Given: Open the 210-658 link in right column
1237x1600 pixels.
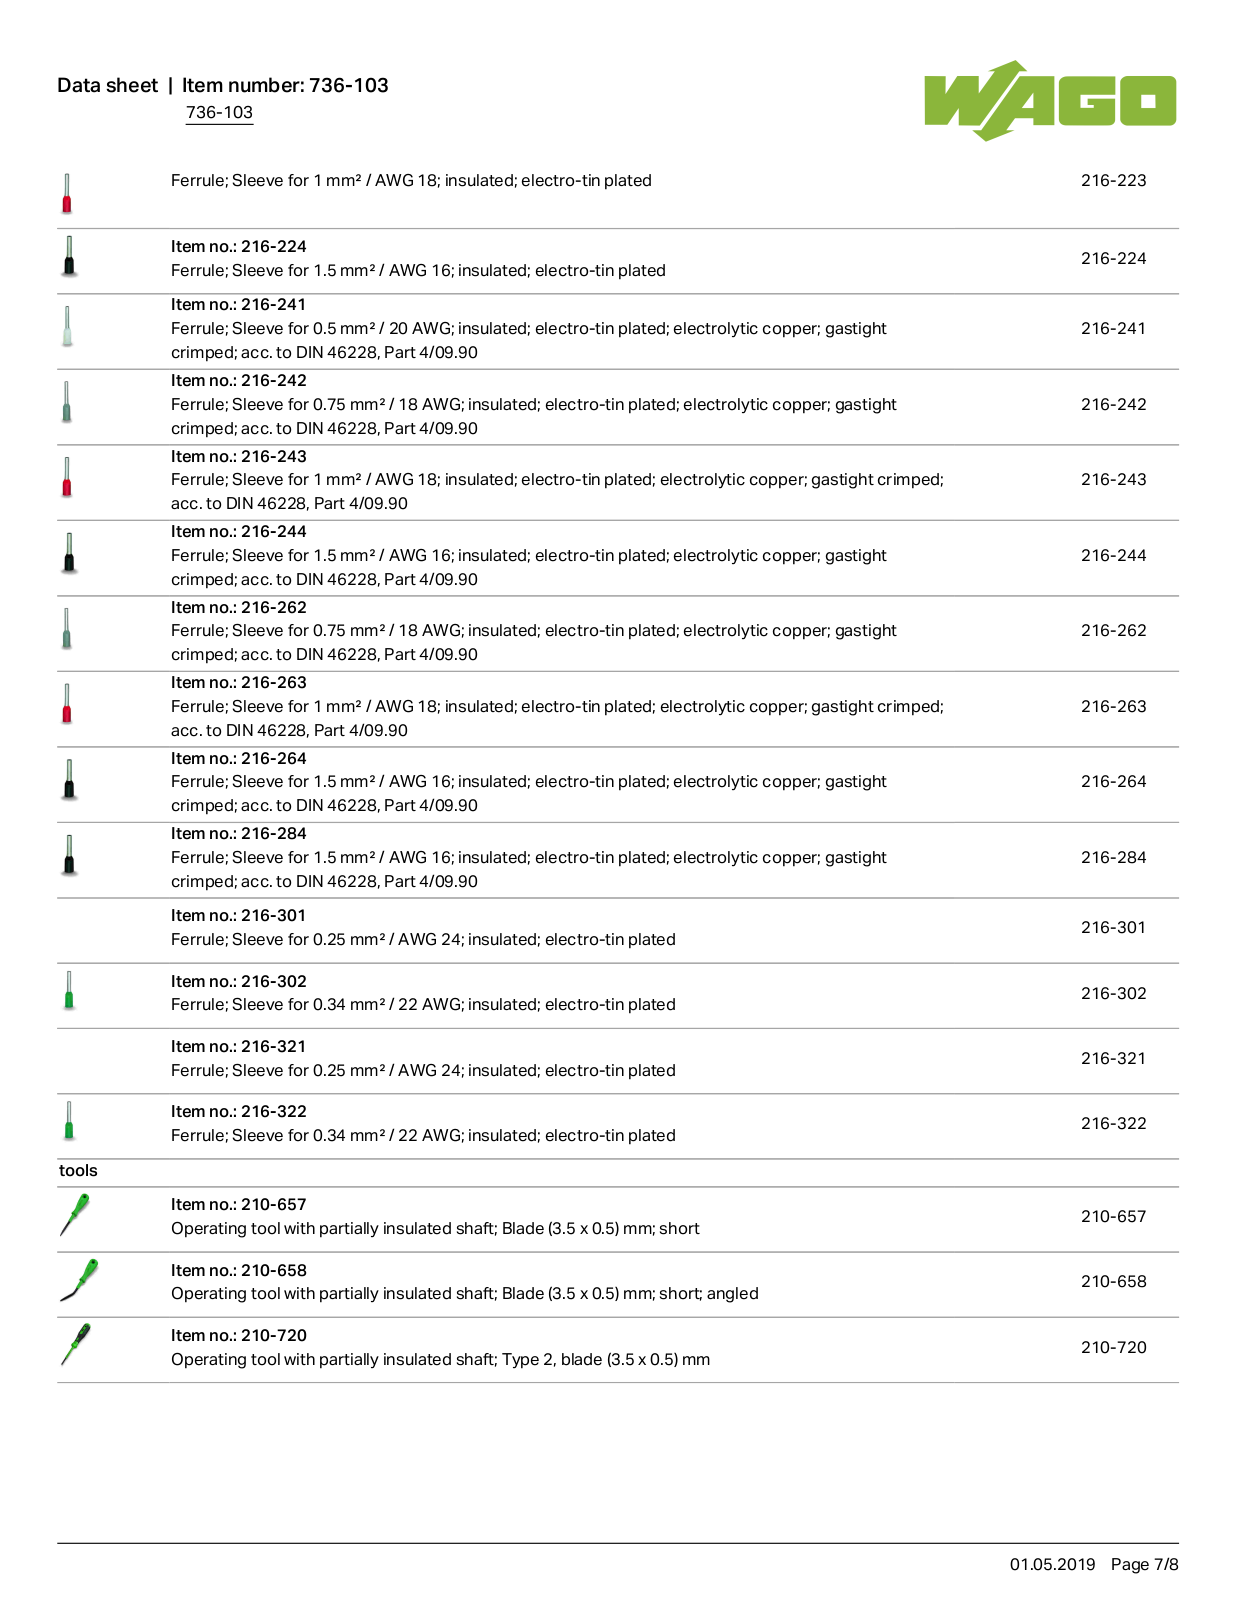Looking at the screenshot, I should (1113, 1282).
